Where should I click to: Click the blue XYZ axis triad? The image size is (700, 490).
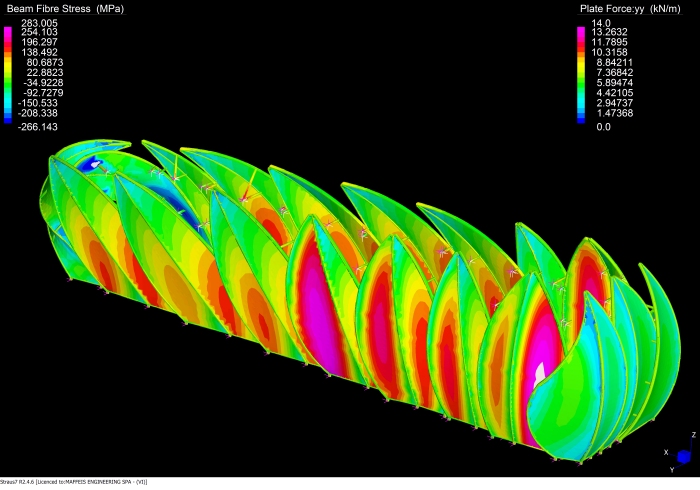[684, 456]
